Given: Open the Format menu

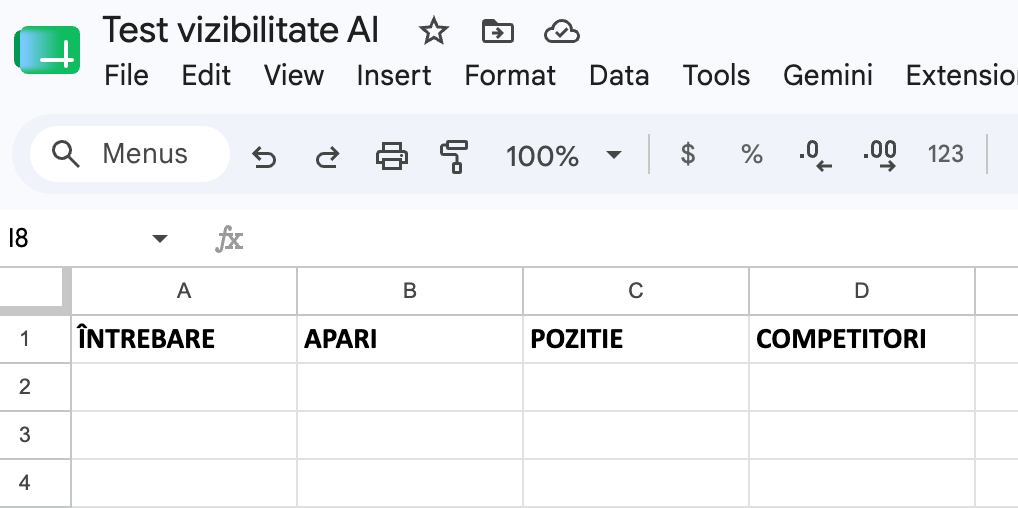Looking at the screenshot, I should point(510,76).
